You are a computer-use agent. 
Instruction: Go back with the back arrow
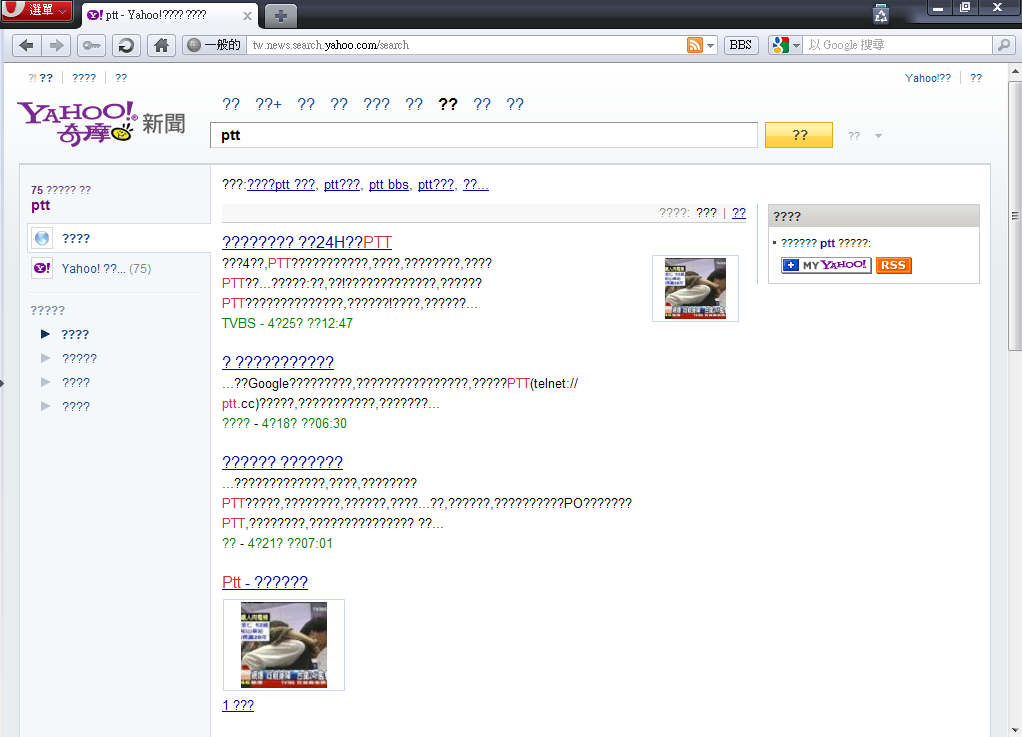point(27,45)
